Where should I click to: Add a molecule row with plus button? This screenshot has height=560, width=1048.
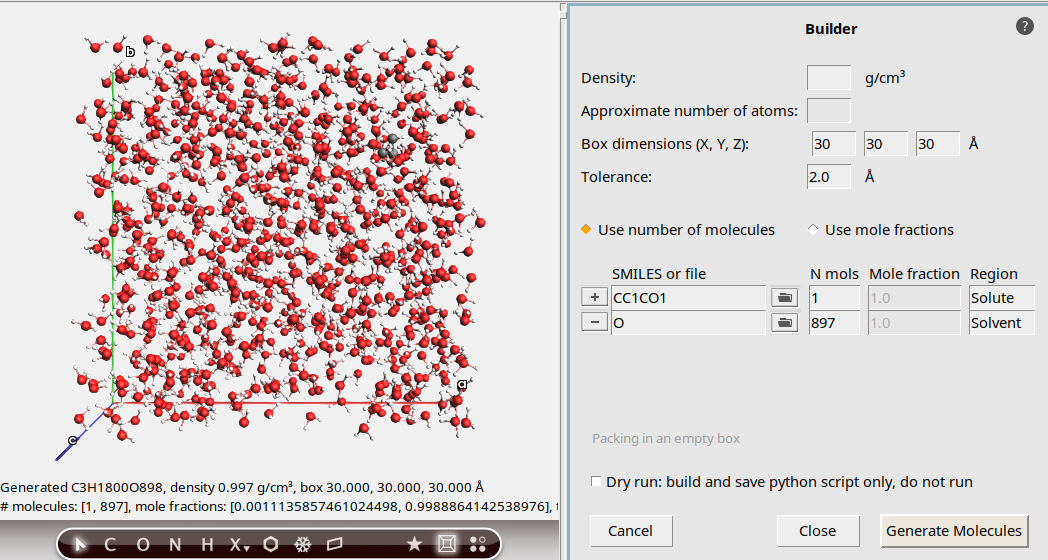point(595,297)
